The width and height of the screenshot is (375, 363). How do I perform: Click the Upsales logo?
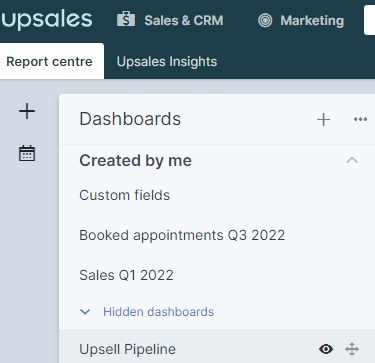click(x=46, y=20)
